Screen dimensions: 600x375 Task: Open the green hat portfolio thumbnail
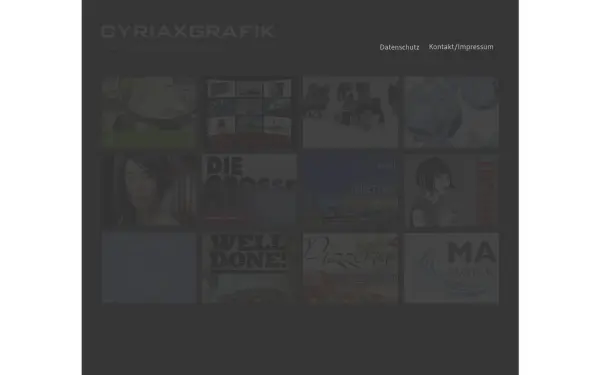click(x=149, y=112)
